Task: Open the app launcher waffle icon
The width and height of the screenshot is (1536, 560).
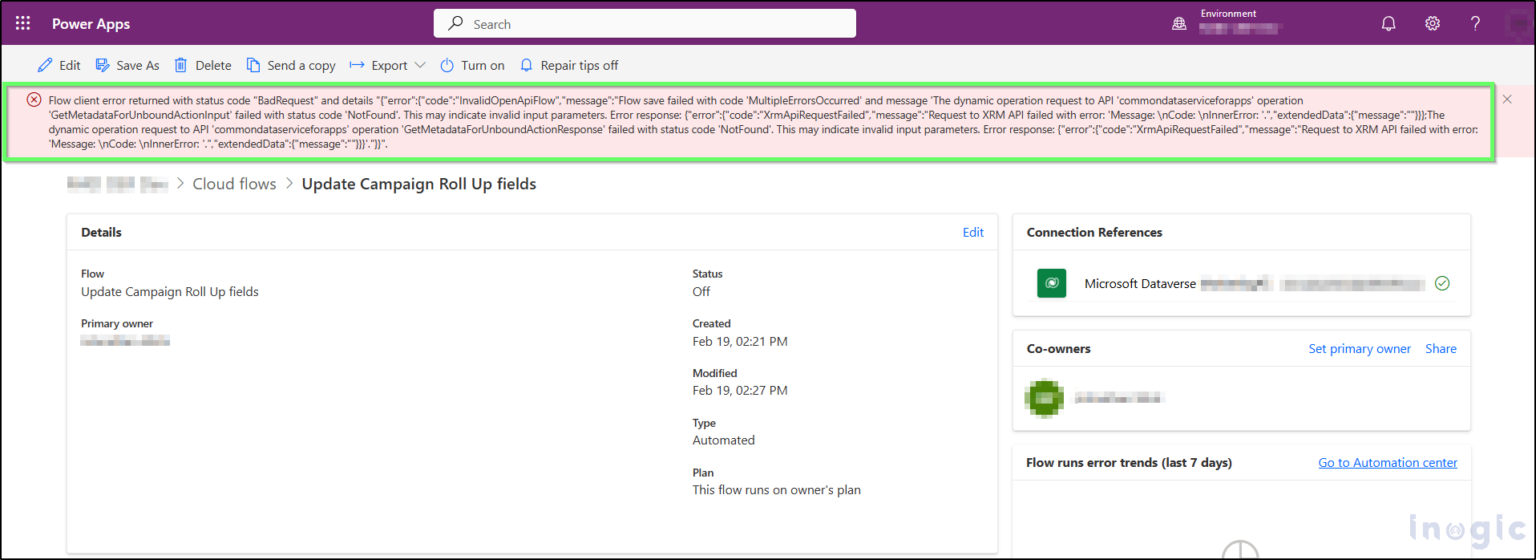Action: (x=23, y=23)
